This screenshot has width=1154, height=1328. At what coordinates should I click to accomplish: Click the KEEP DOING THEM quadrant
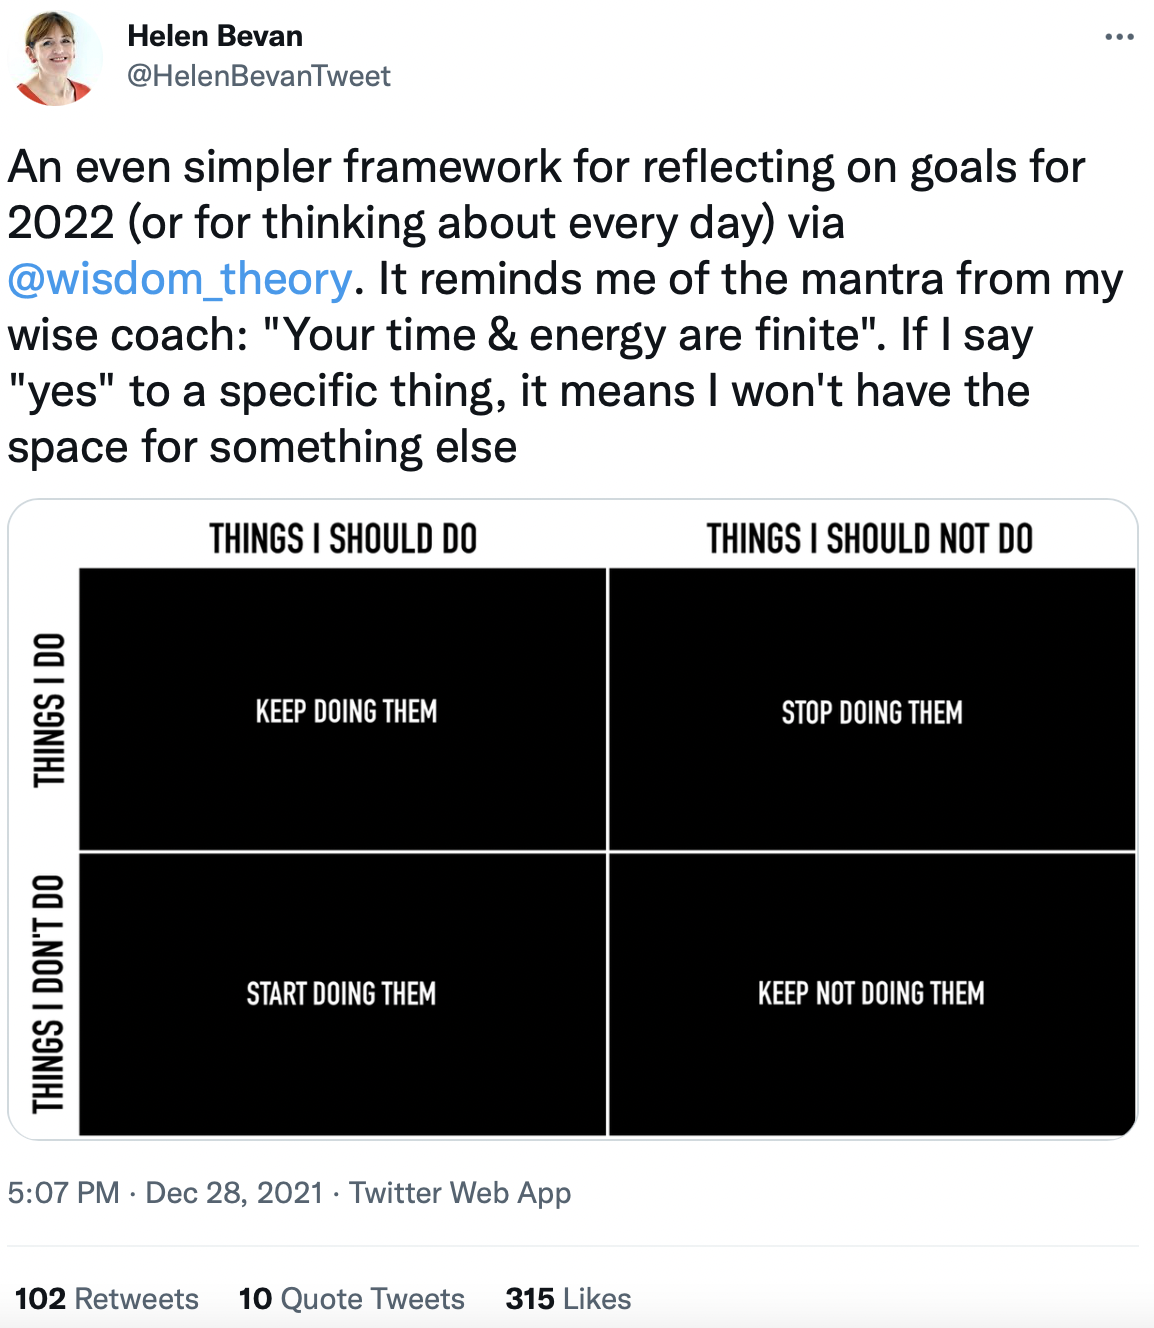(x=343, y=710)
